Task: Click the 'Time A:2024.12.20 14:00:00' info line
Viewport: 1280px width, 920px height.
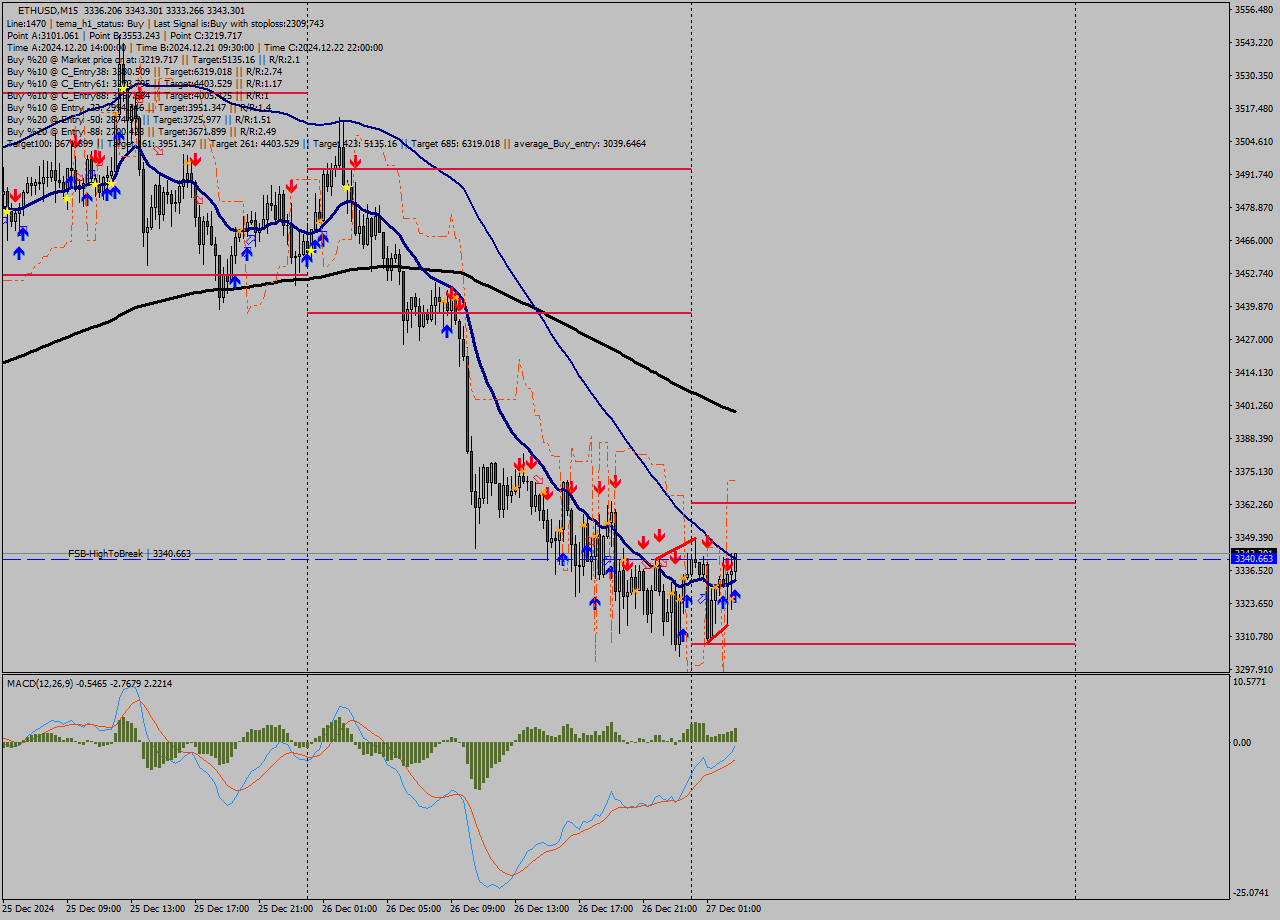Action: pyautogui.click(x=194, y=47)
